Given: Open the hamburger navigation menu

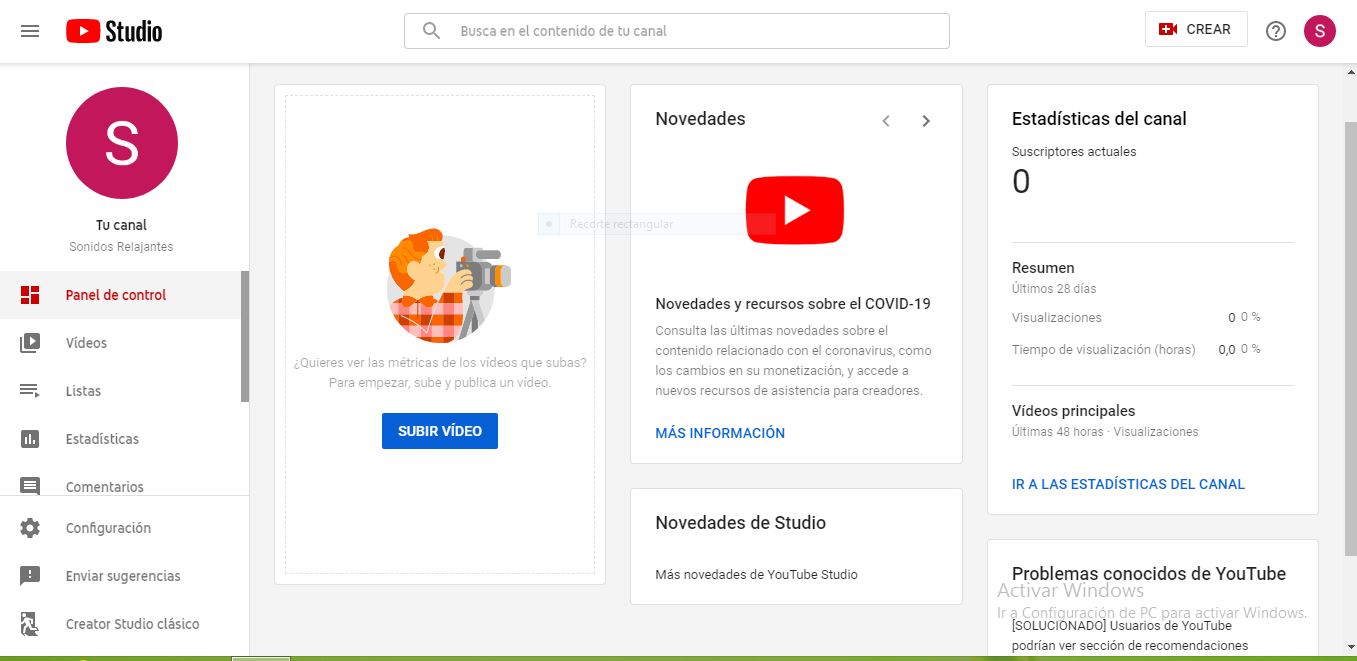Looking at the screenshot, I should pos(30,31).
